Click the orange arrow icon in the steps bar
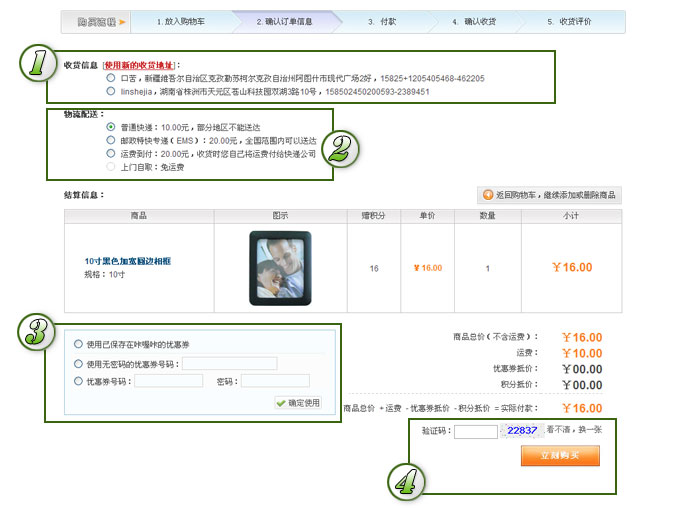The height and width of the screenshot is (508, 683). tap(122, 22)
